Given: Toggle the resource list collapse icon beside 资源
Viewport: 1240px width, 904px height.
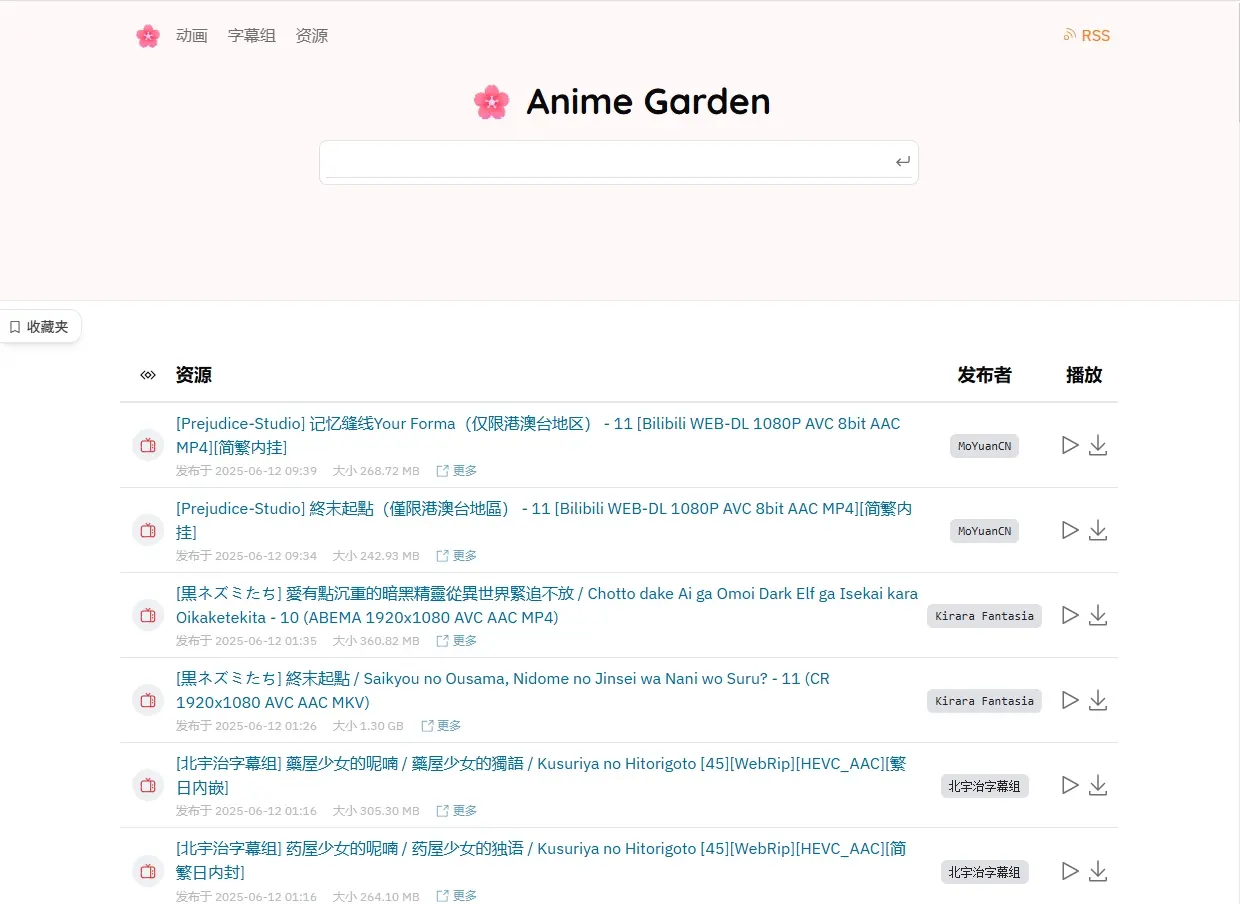Looking at the screenshot, I should tap(148, 375).
